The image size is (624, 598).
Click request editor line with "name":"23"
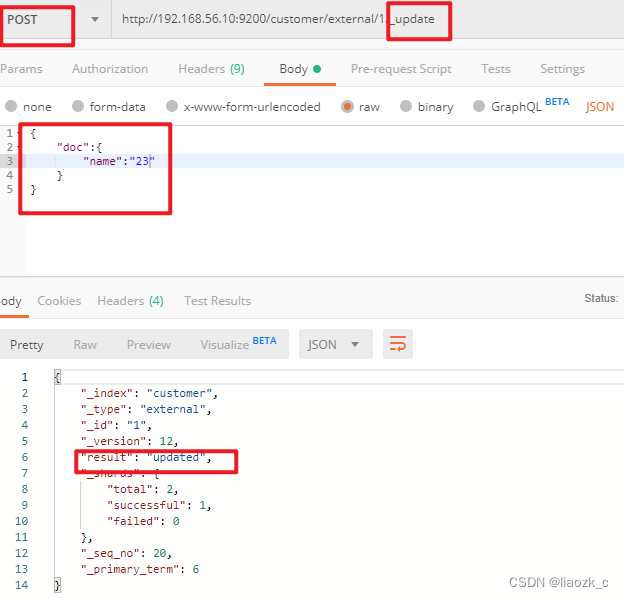coord(324,161)
